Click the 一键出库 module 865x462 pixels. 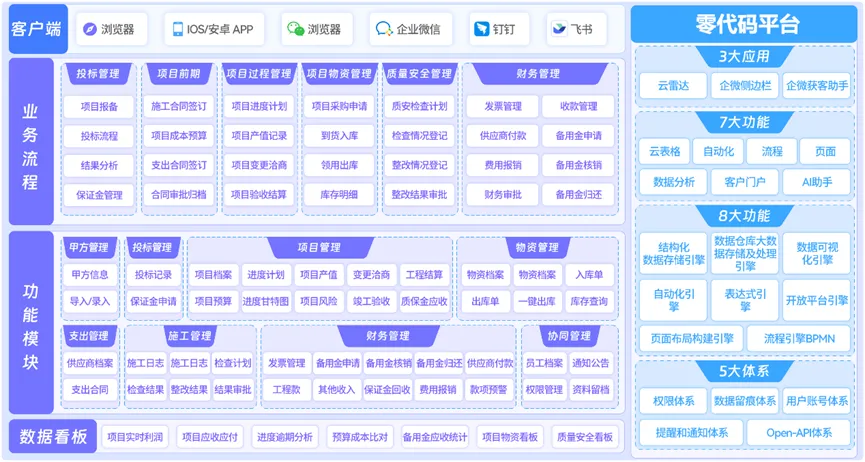point(537,301)
